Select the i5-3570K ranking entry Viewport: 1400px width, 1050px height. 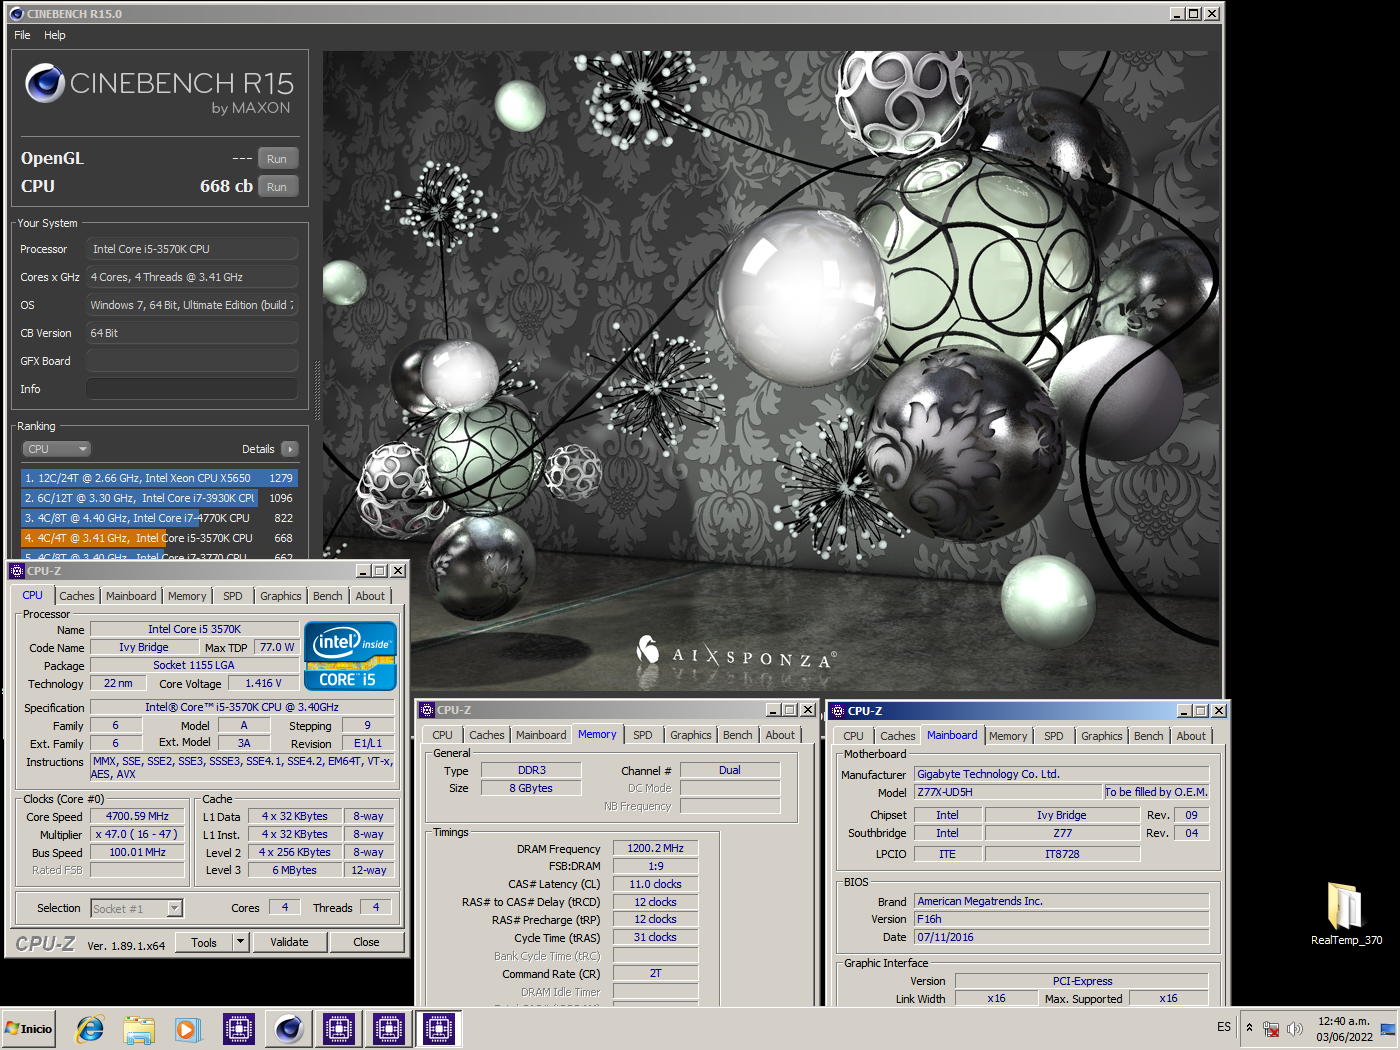pos(159,538)
